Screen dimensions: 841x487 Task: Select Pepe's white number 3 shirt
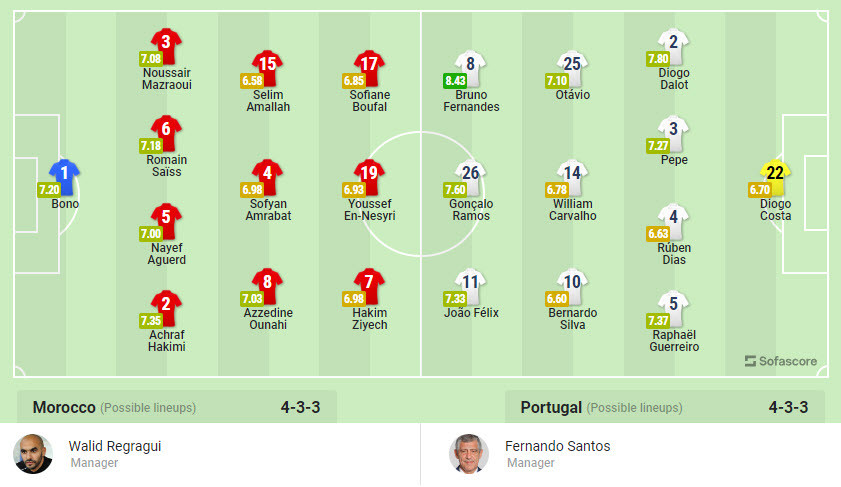click(674, 130)
